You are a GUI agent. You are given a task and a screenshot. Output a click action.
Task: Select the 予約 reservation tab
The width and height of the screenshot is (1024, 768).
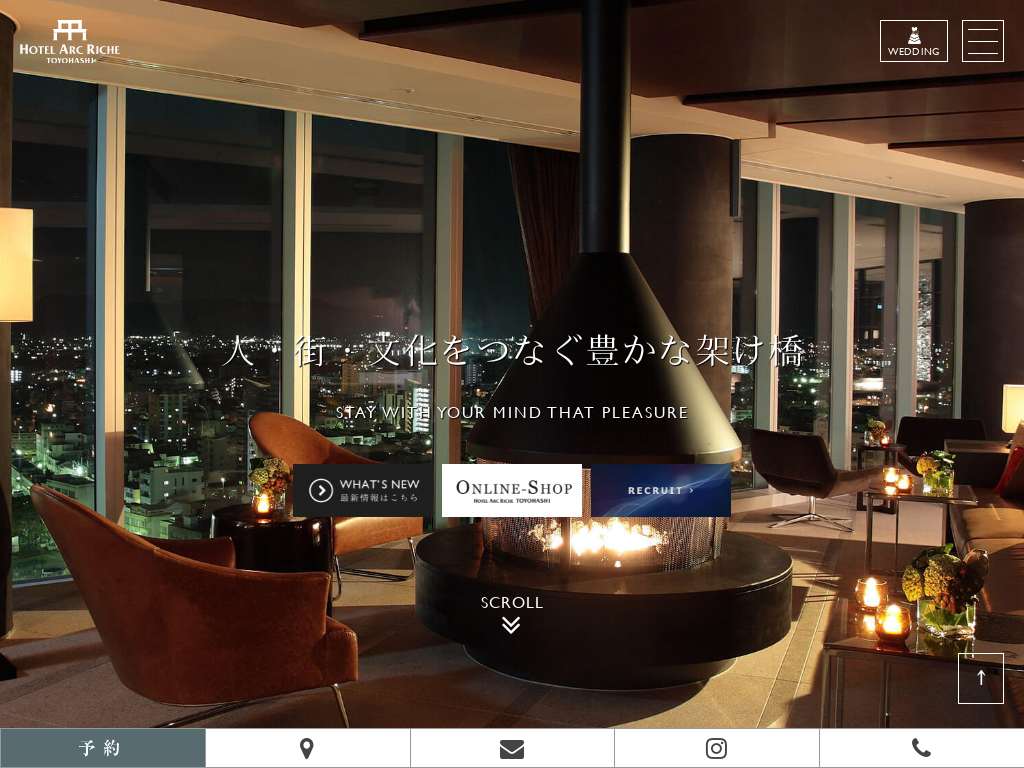click(102, 748)
